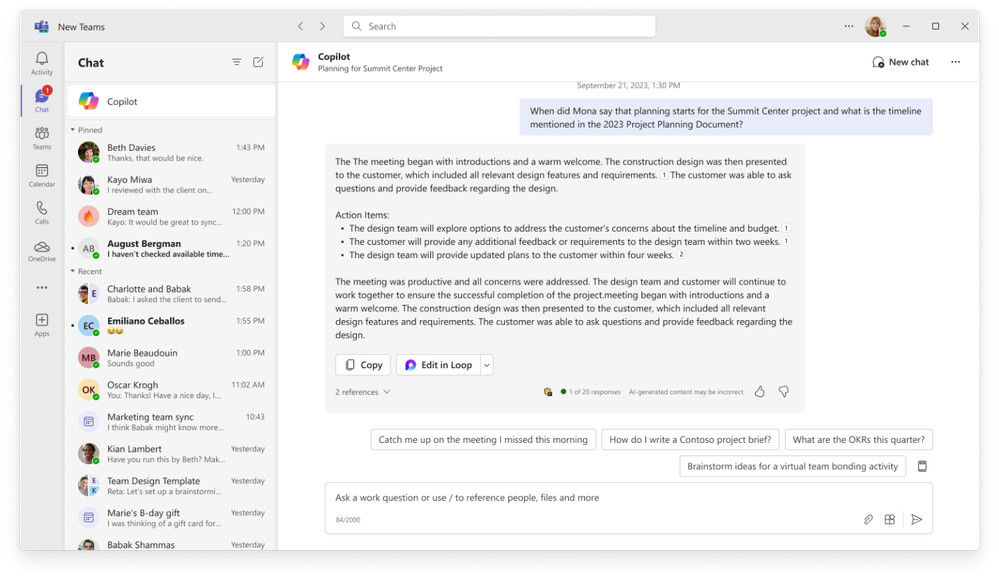Click citation 1 after 'timeline and budget'
Viewport: 999px width, 579px height.
(786, 228)
